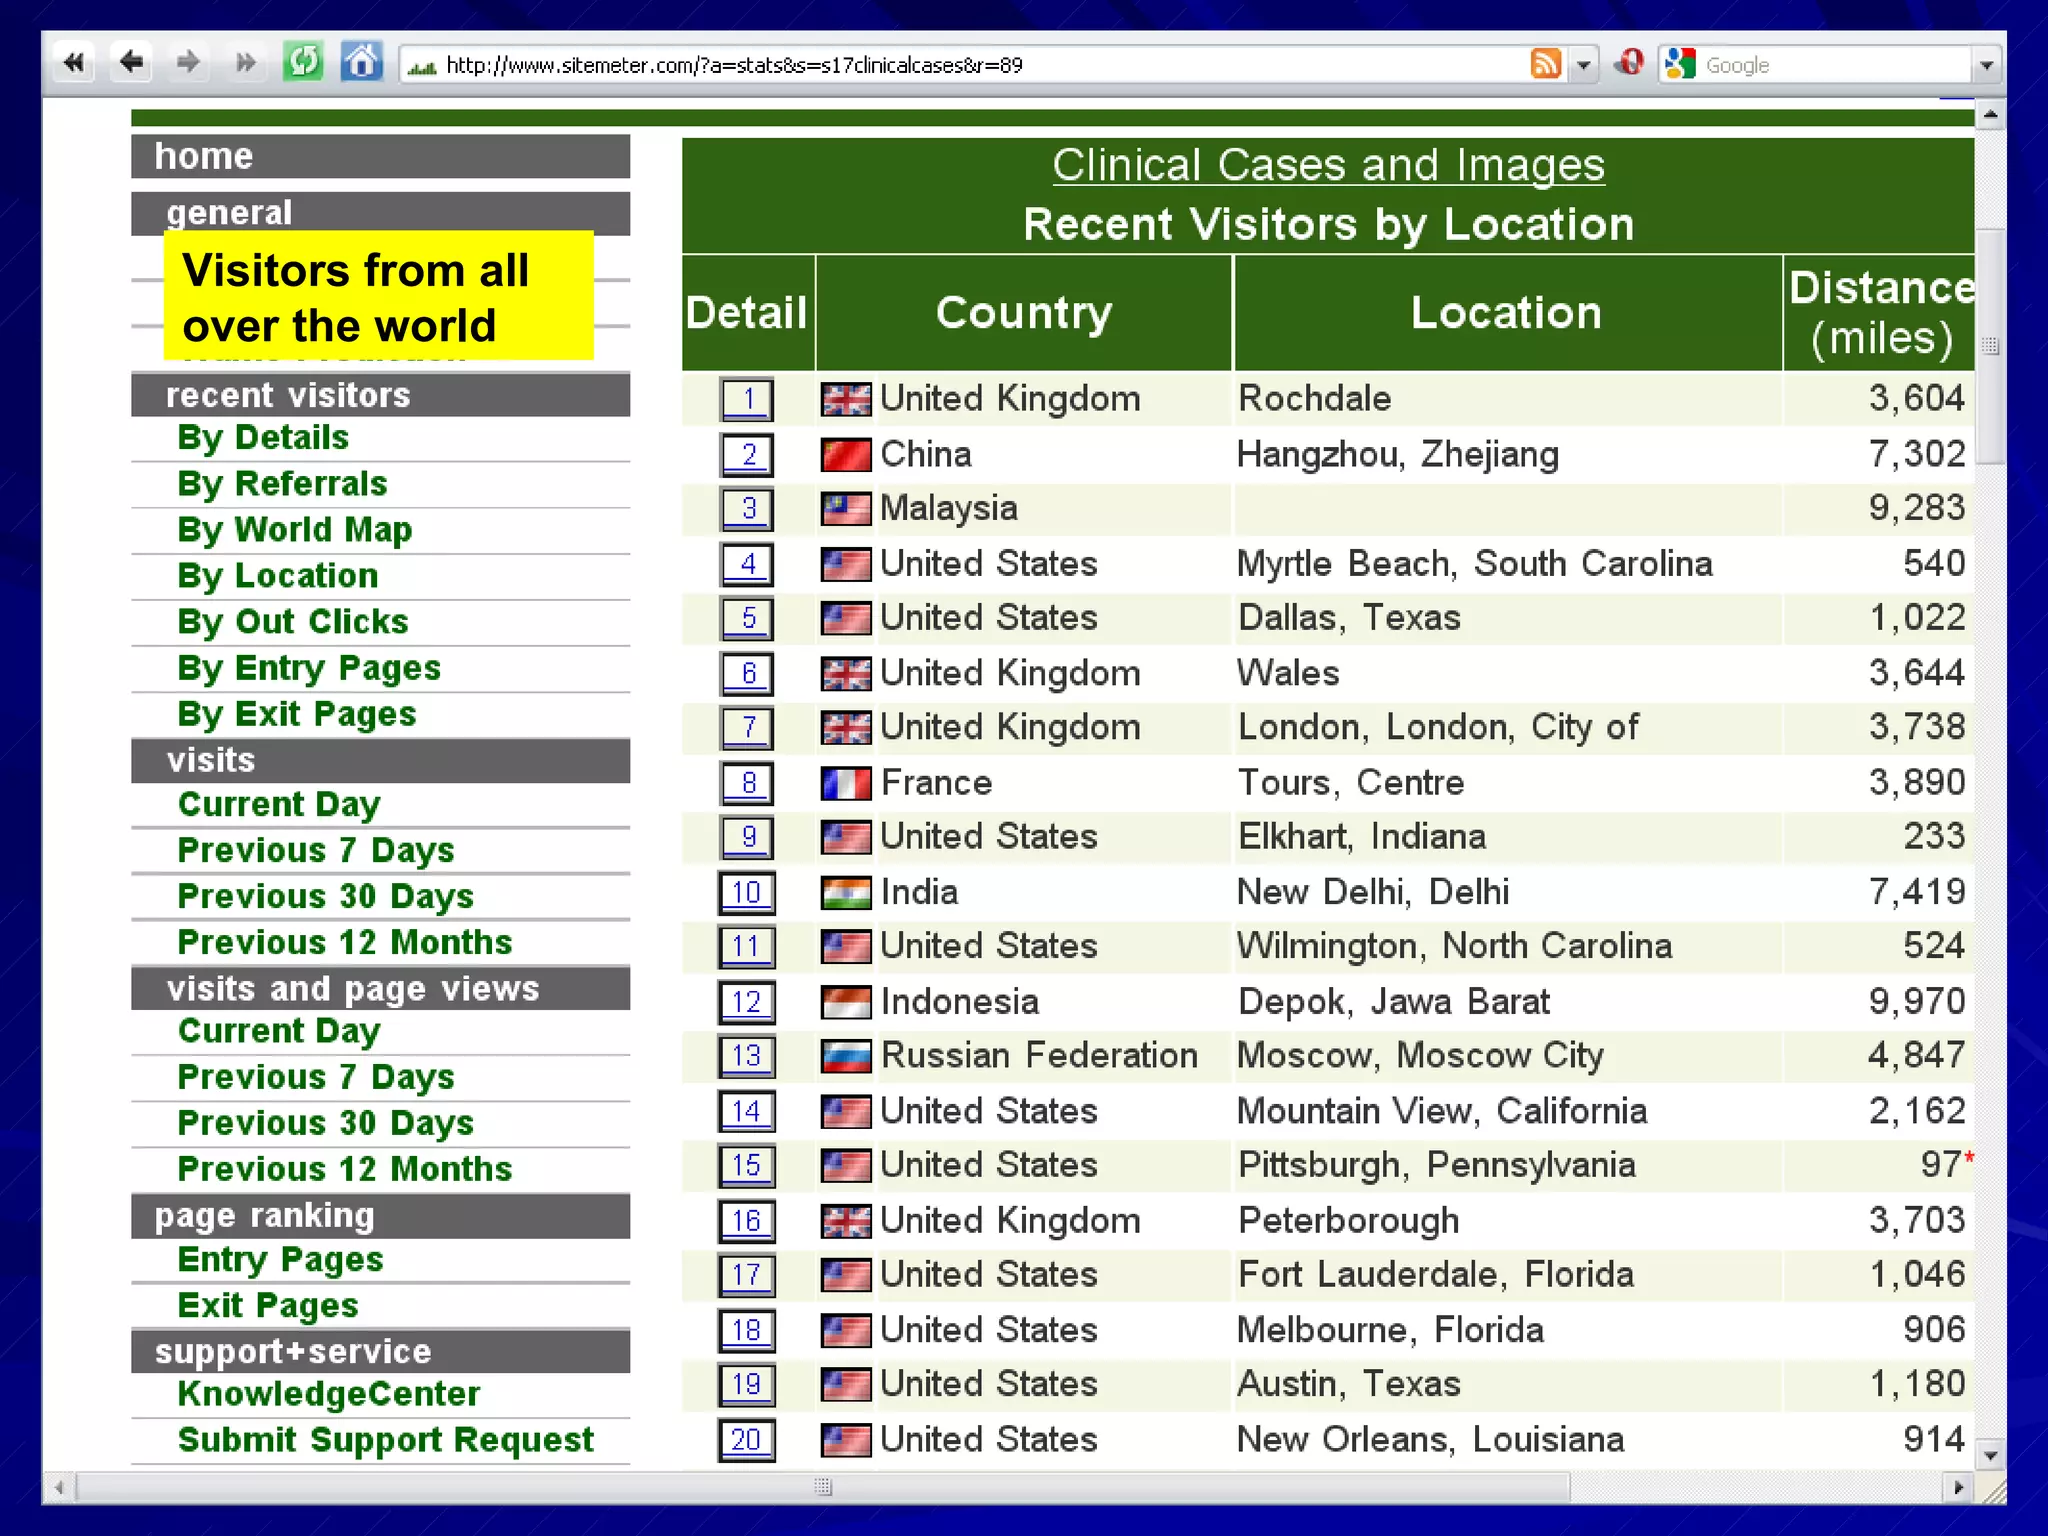Go back with the left arrow button
Viewport: 2048px width, 1536px height.
click(x=131, y=64)
